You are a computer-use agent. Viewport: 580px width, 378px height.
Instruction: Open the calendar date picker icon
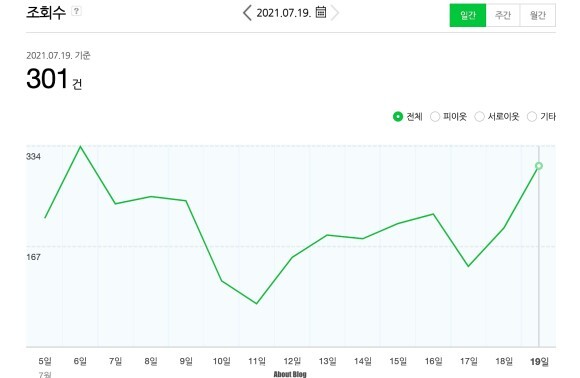[321, 12]
